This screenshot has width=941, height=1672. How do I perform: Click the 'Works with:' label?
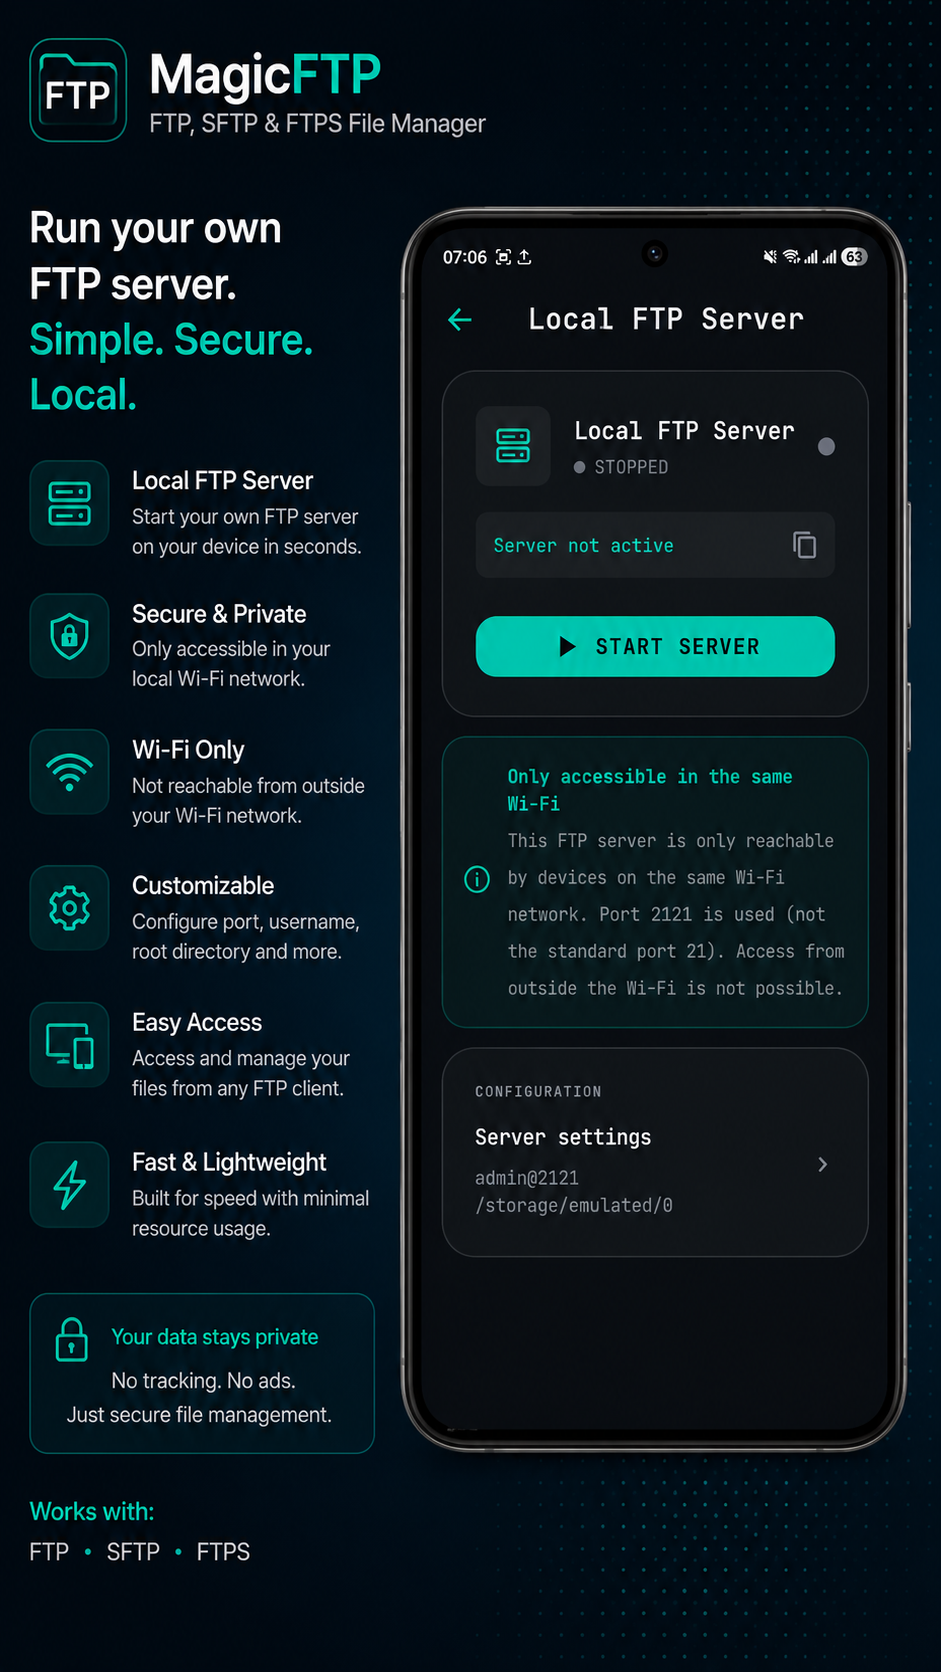92,1511
